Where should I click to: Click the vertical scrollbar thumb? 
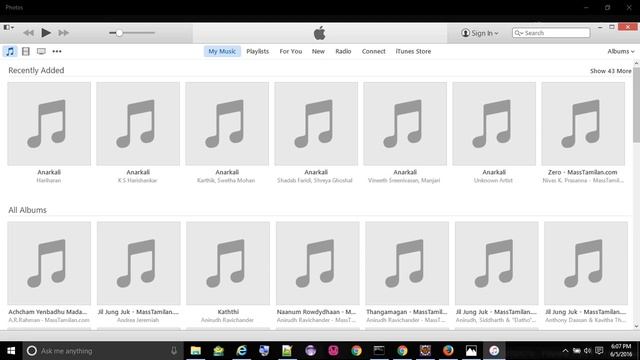(636, 105)
